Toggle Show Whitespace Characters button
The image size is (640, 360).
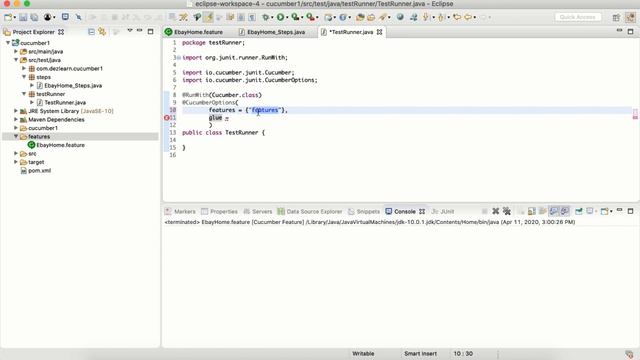click(252, 17)
